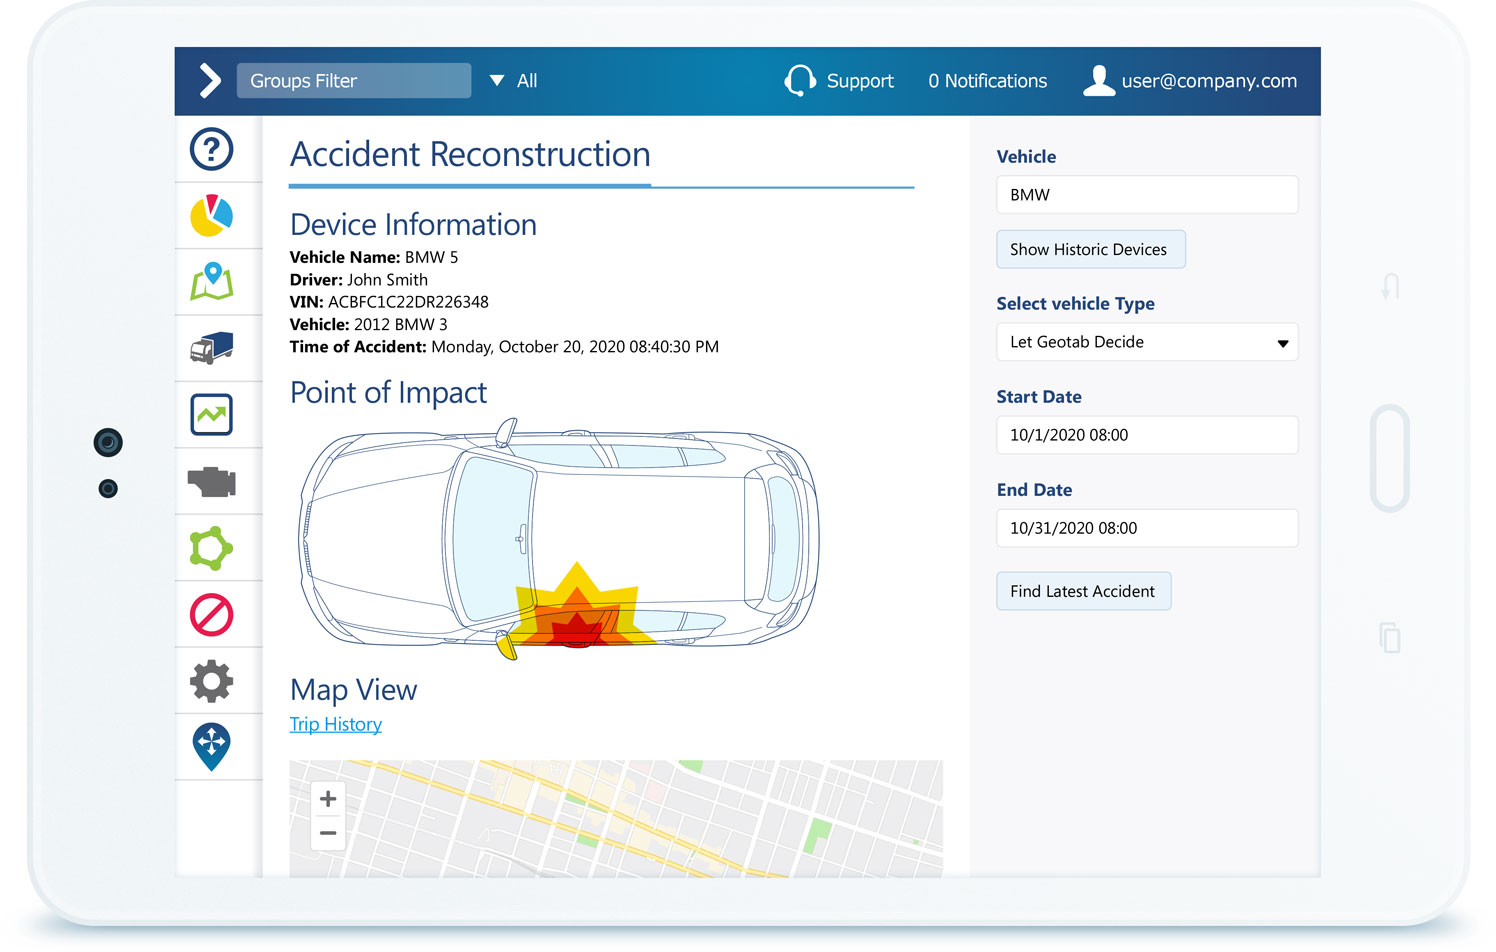Expand the sidebar with the chevron arrow
The width and height of the screenshot is (1496, 952).
pyautogui.click(x=209, y=80)
